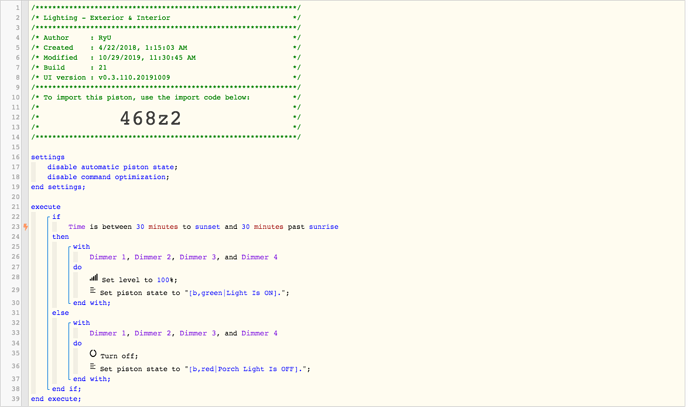
Task: Click the 'end if;' line
Action: [x=66, y=389]
